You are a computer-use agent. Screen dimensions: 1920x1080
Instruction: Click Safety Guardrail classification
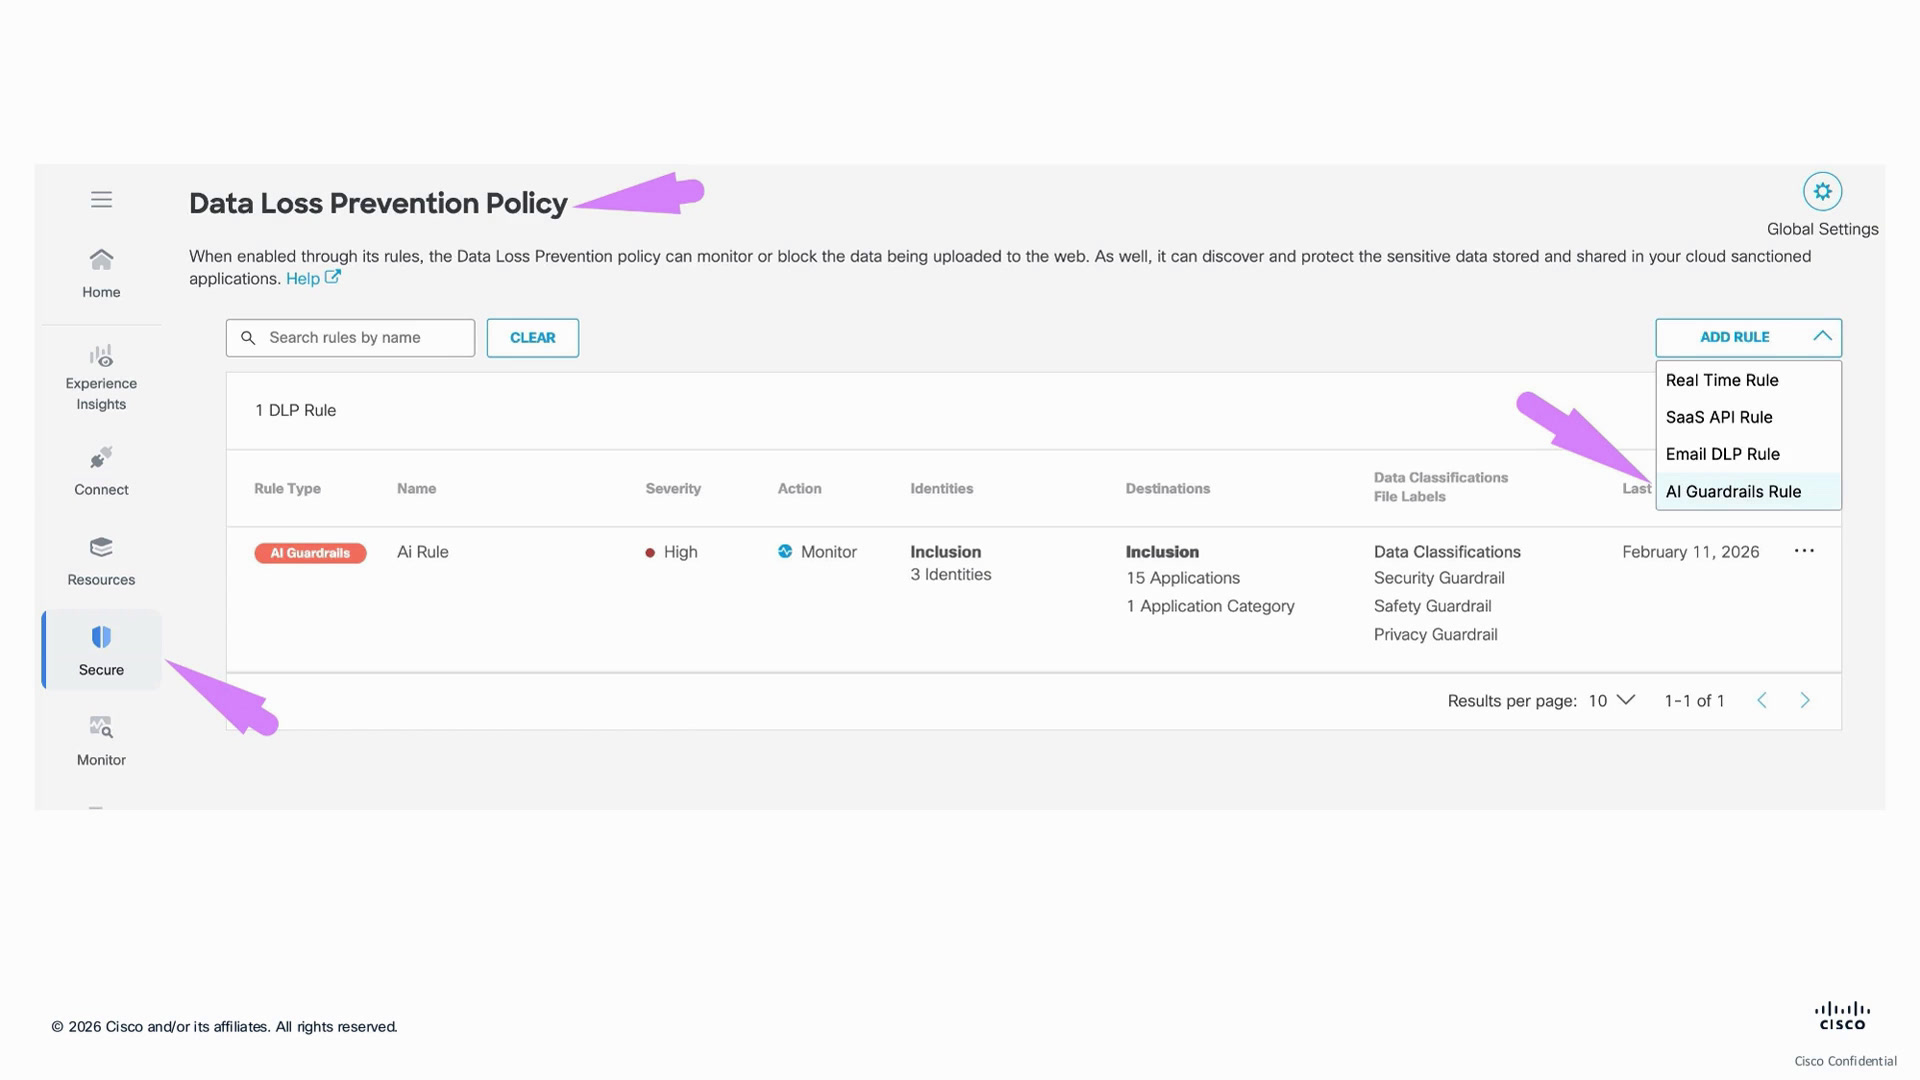[1432, 606]
